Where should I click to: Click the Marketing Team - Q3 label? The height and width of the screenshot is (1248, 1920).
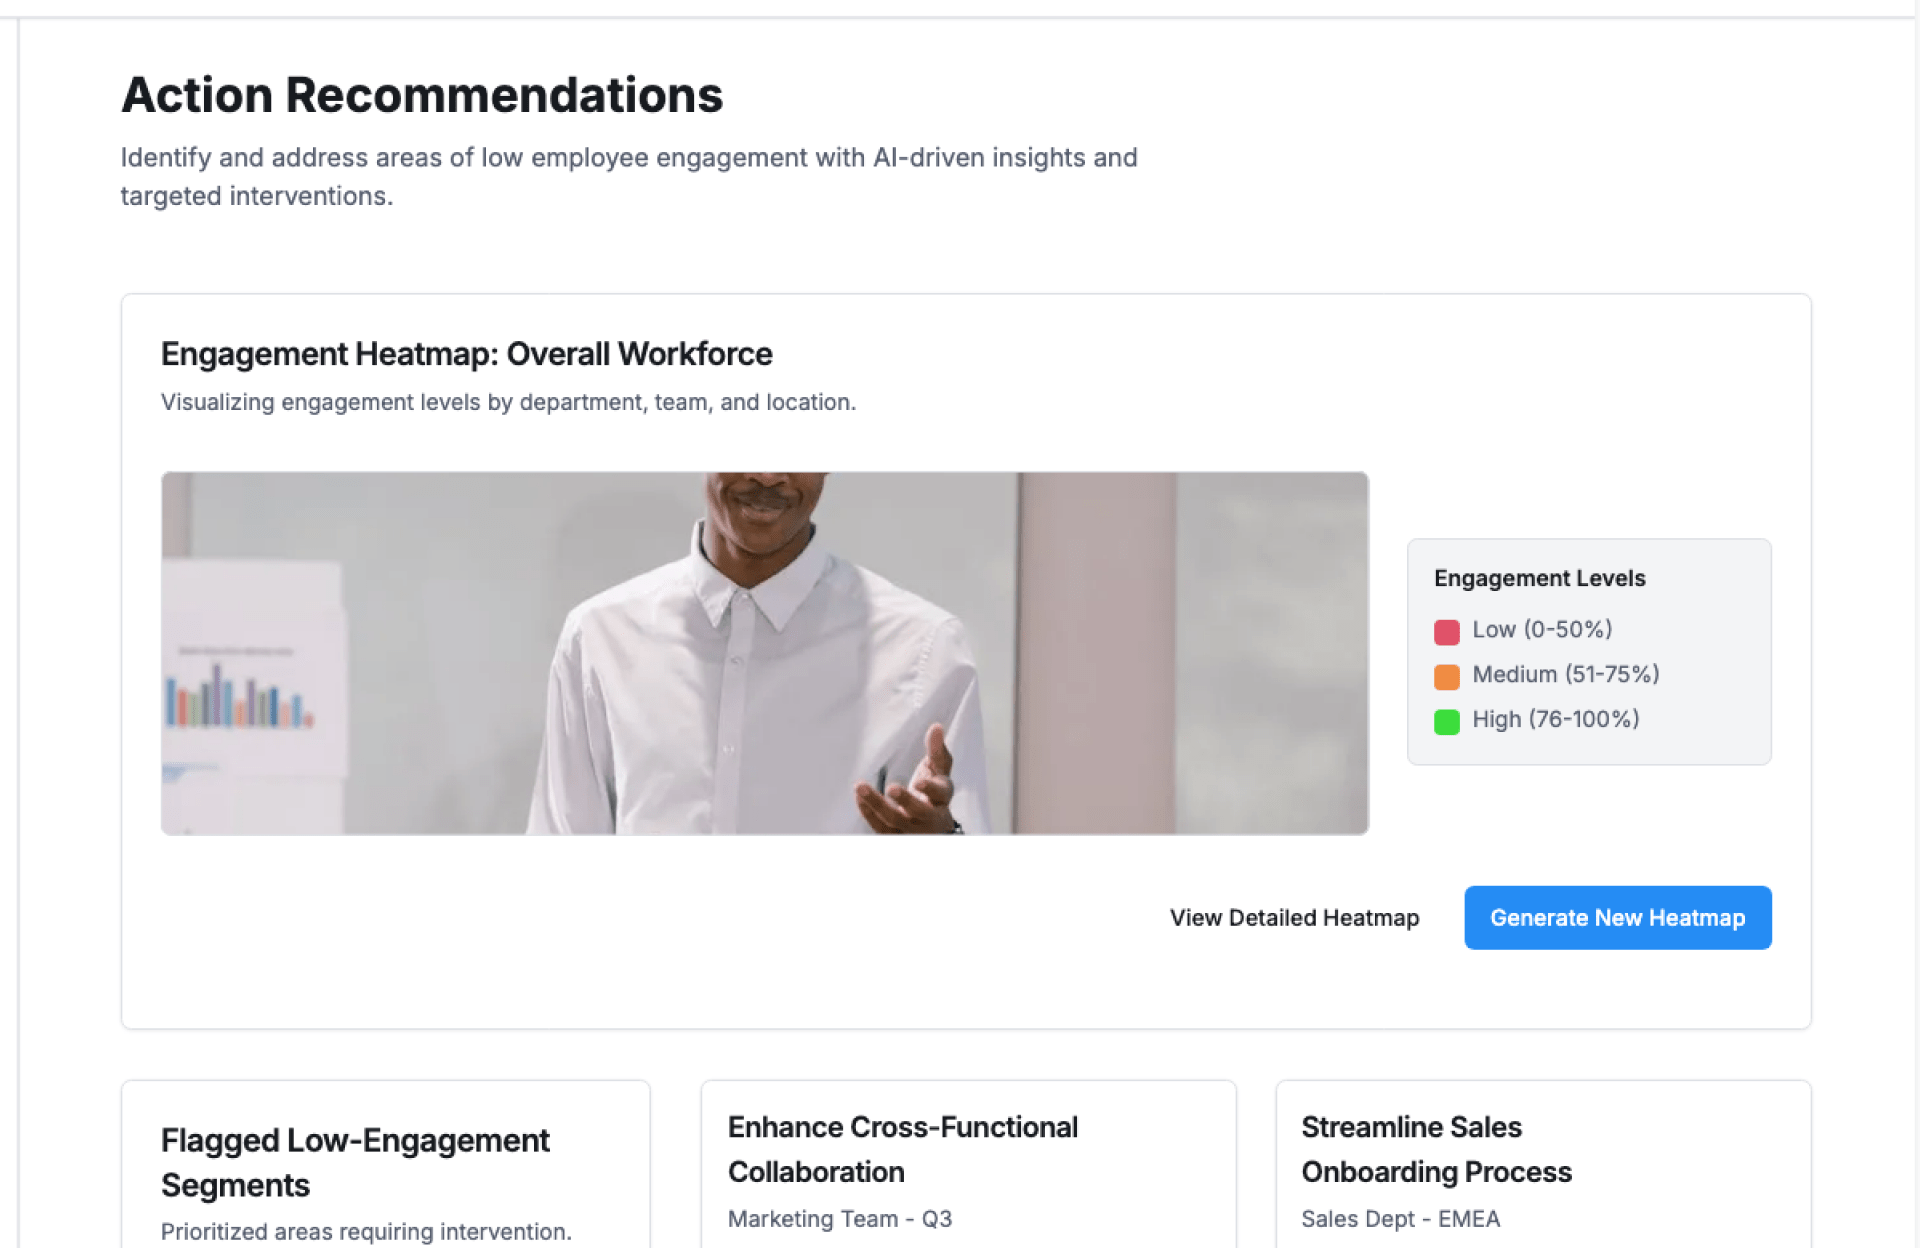pyautogui.click(x=839, y=1218)
